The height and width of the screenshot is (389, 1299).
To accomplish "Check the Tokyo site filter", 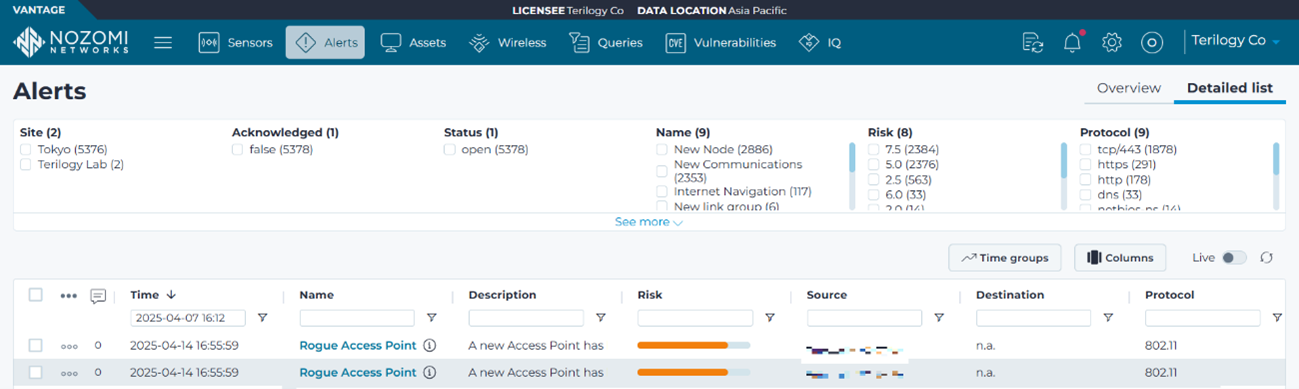I will point(26,150).
